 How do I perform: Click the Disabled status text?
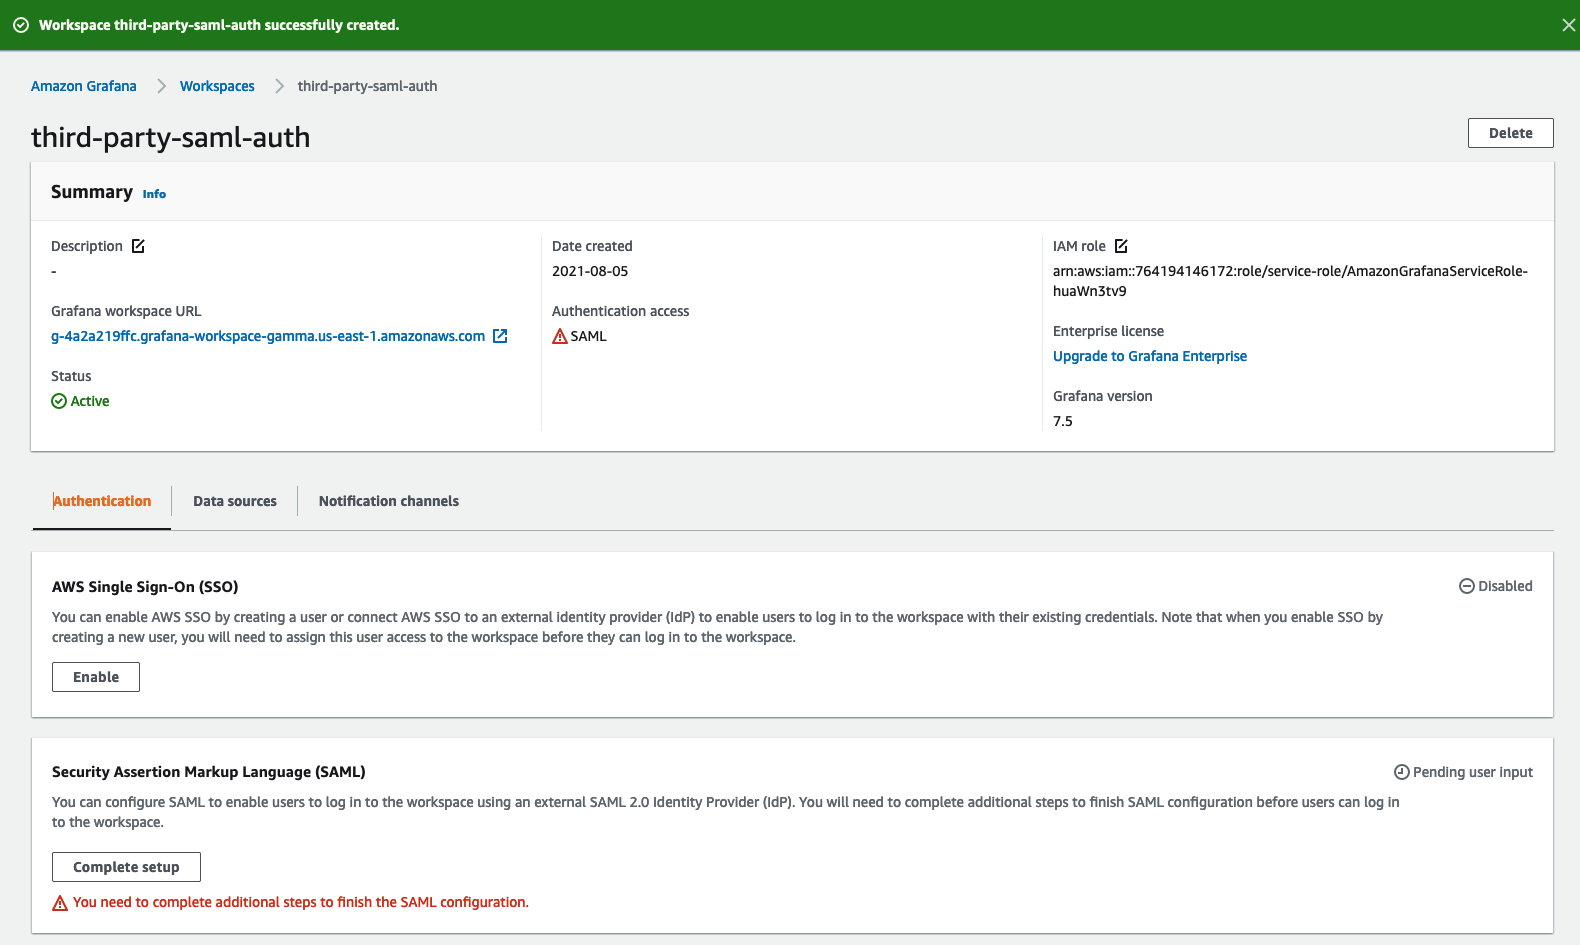tap(1506, 586)
